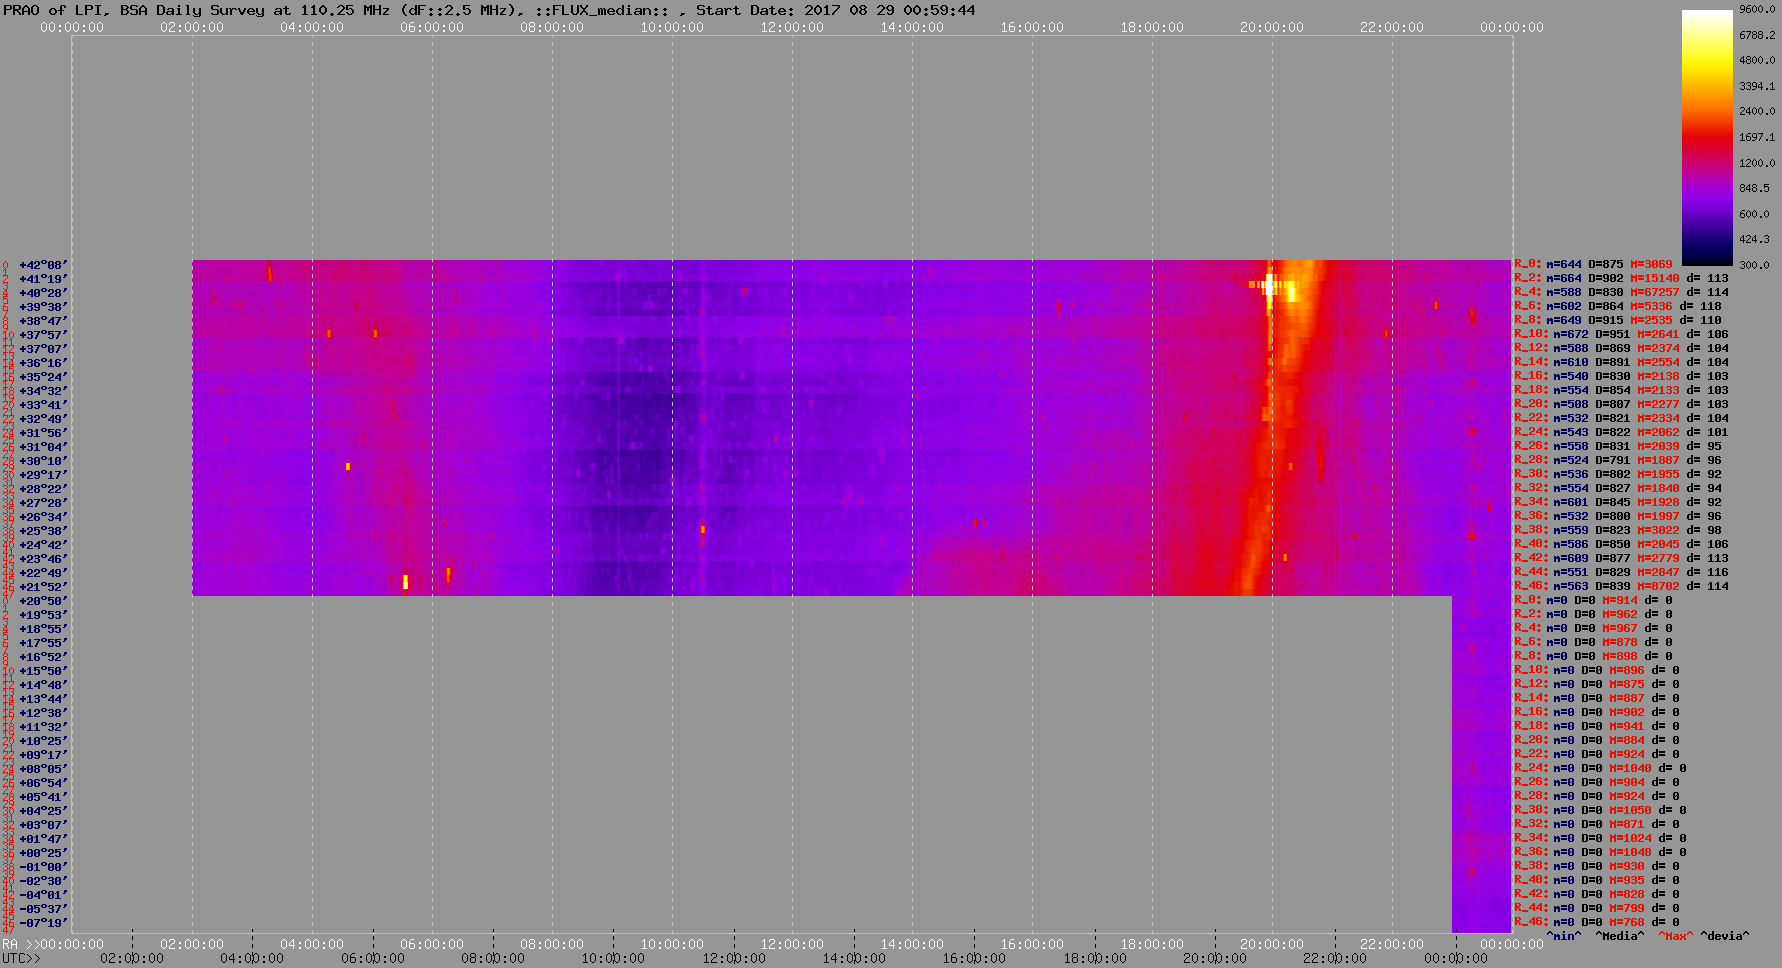Click the 1200.0 color scale value
The height and width of the screenshot is (968, 1782).
coord(1757,163)
